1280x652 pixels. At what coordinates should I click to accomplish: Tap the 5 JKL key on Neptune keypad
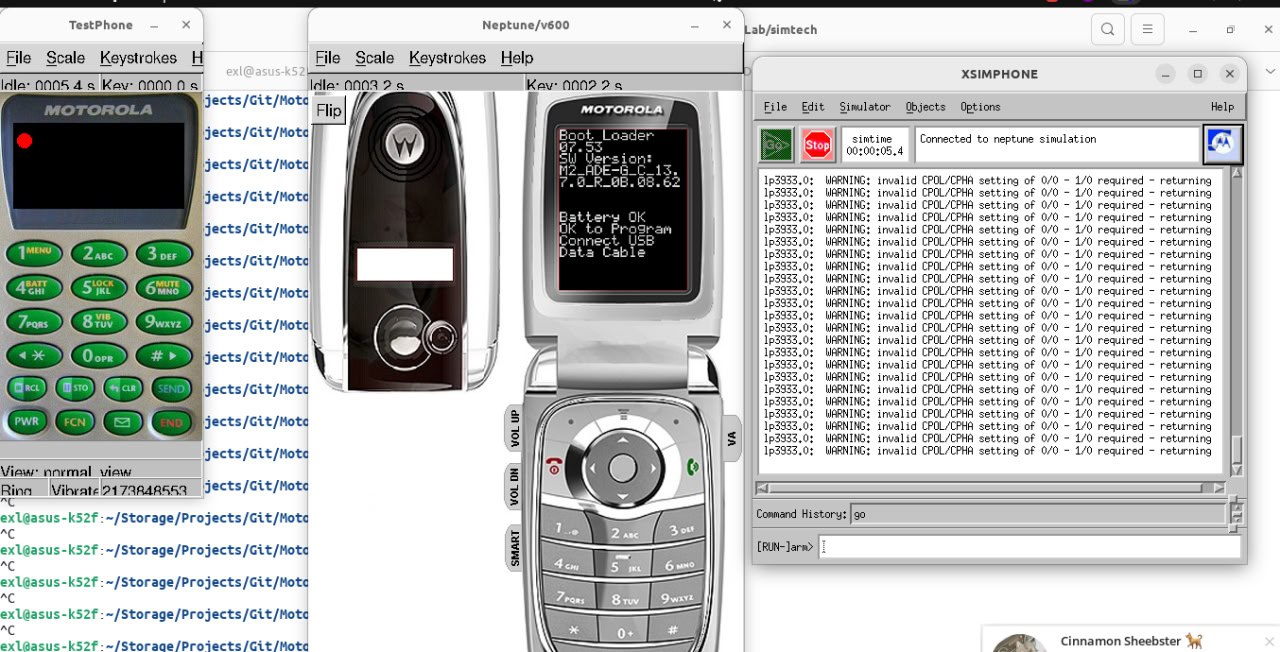(x=623, y=567)
